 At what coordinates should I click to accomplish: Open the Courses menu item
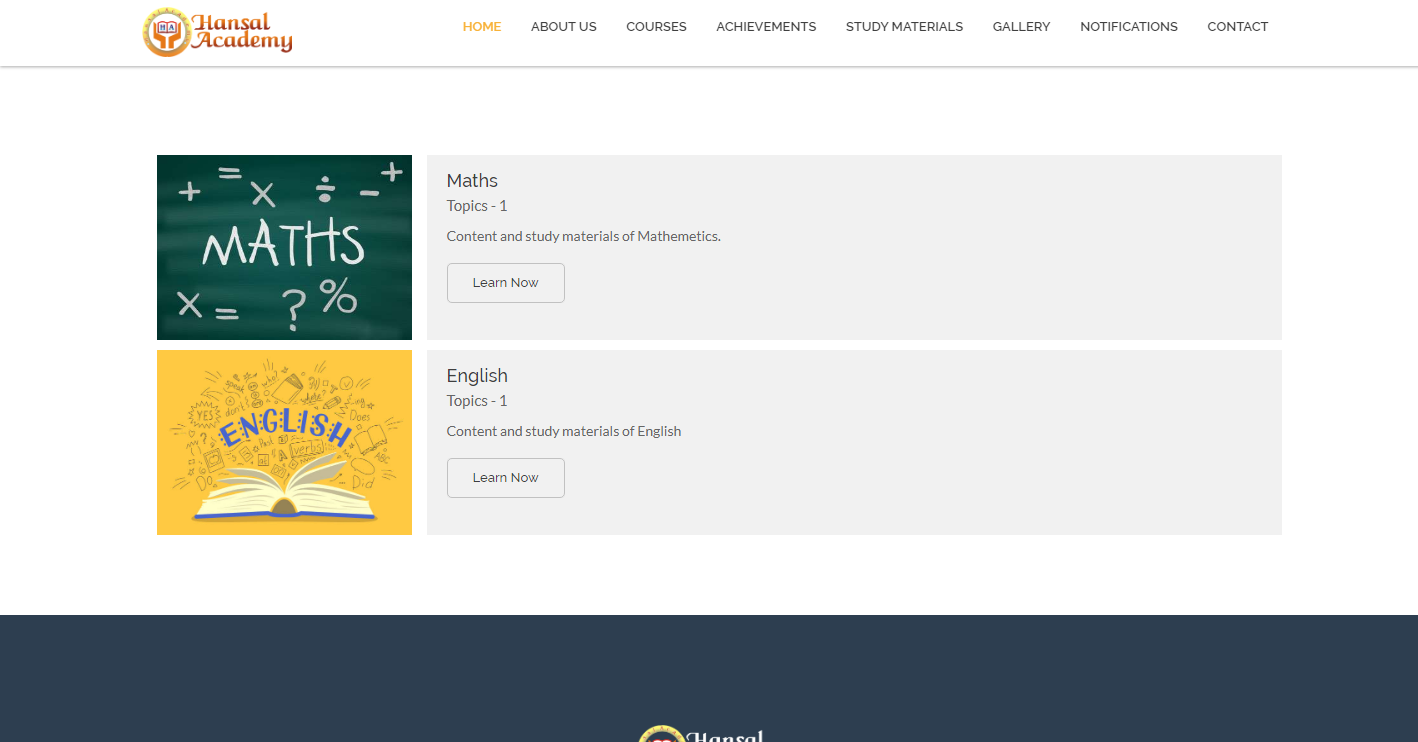coord(656,27)
